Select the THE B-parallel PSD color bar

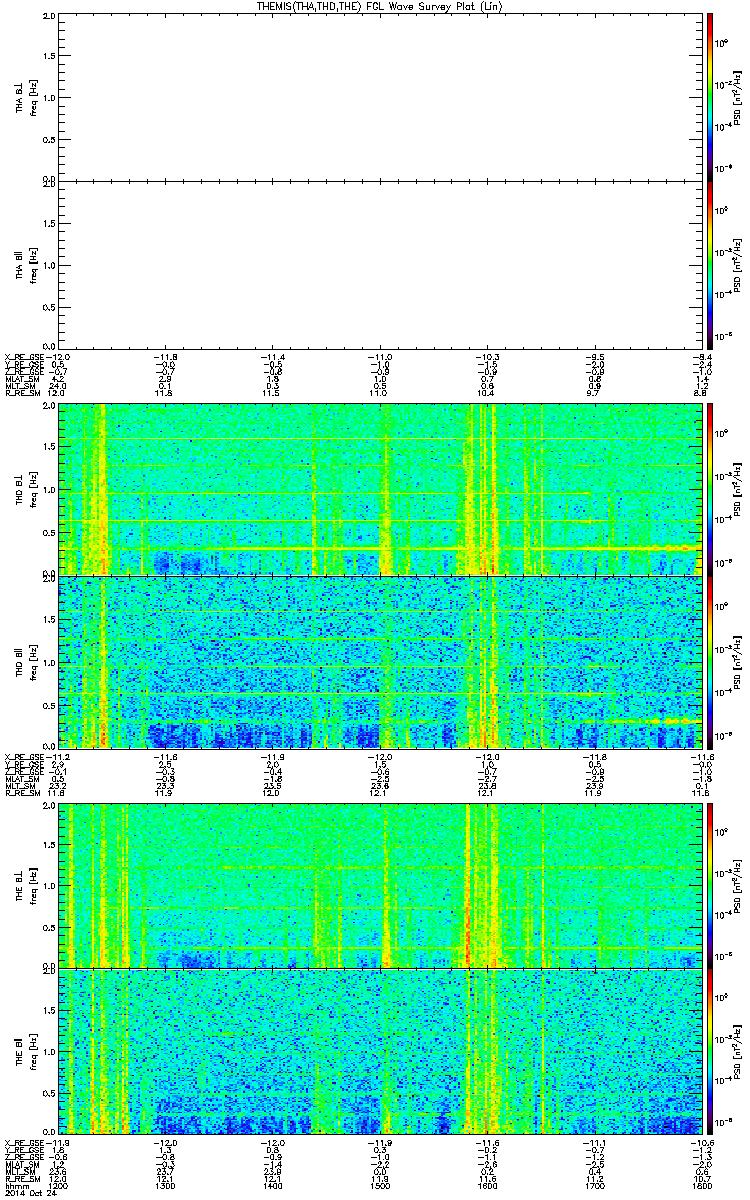[x=710, y=1051]
